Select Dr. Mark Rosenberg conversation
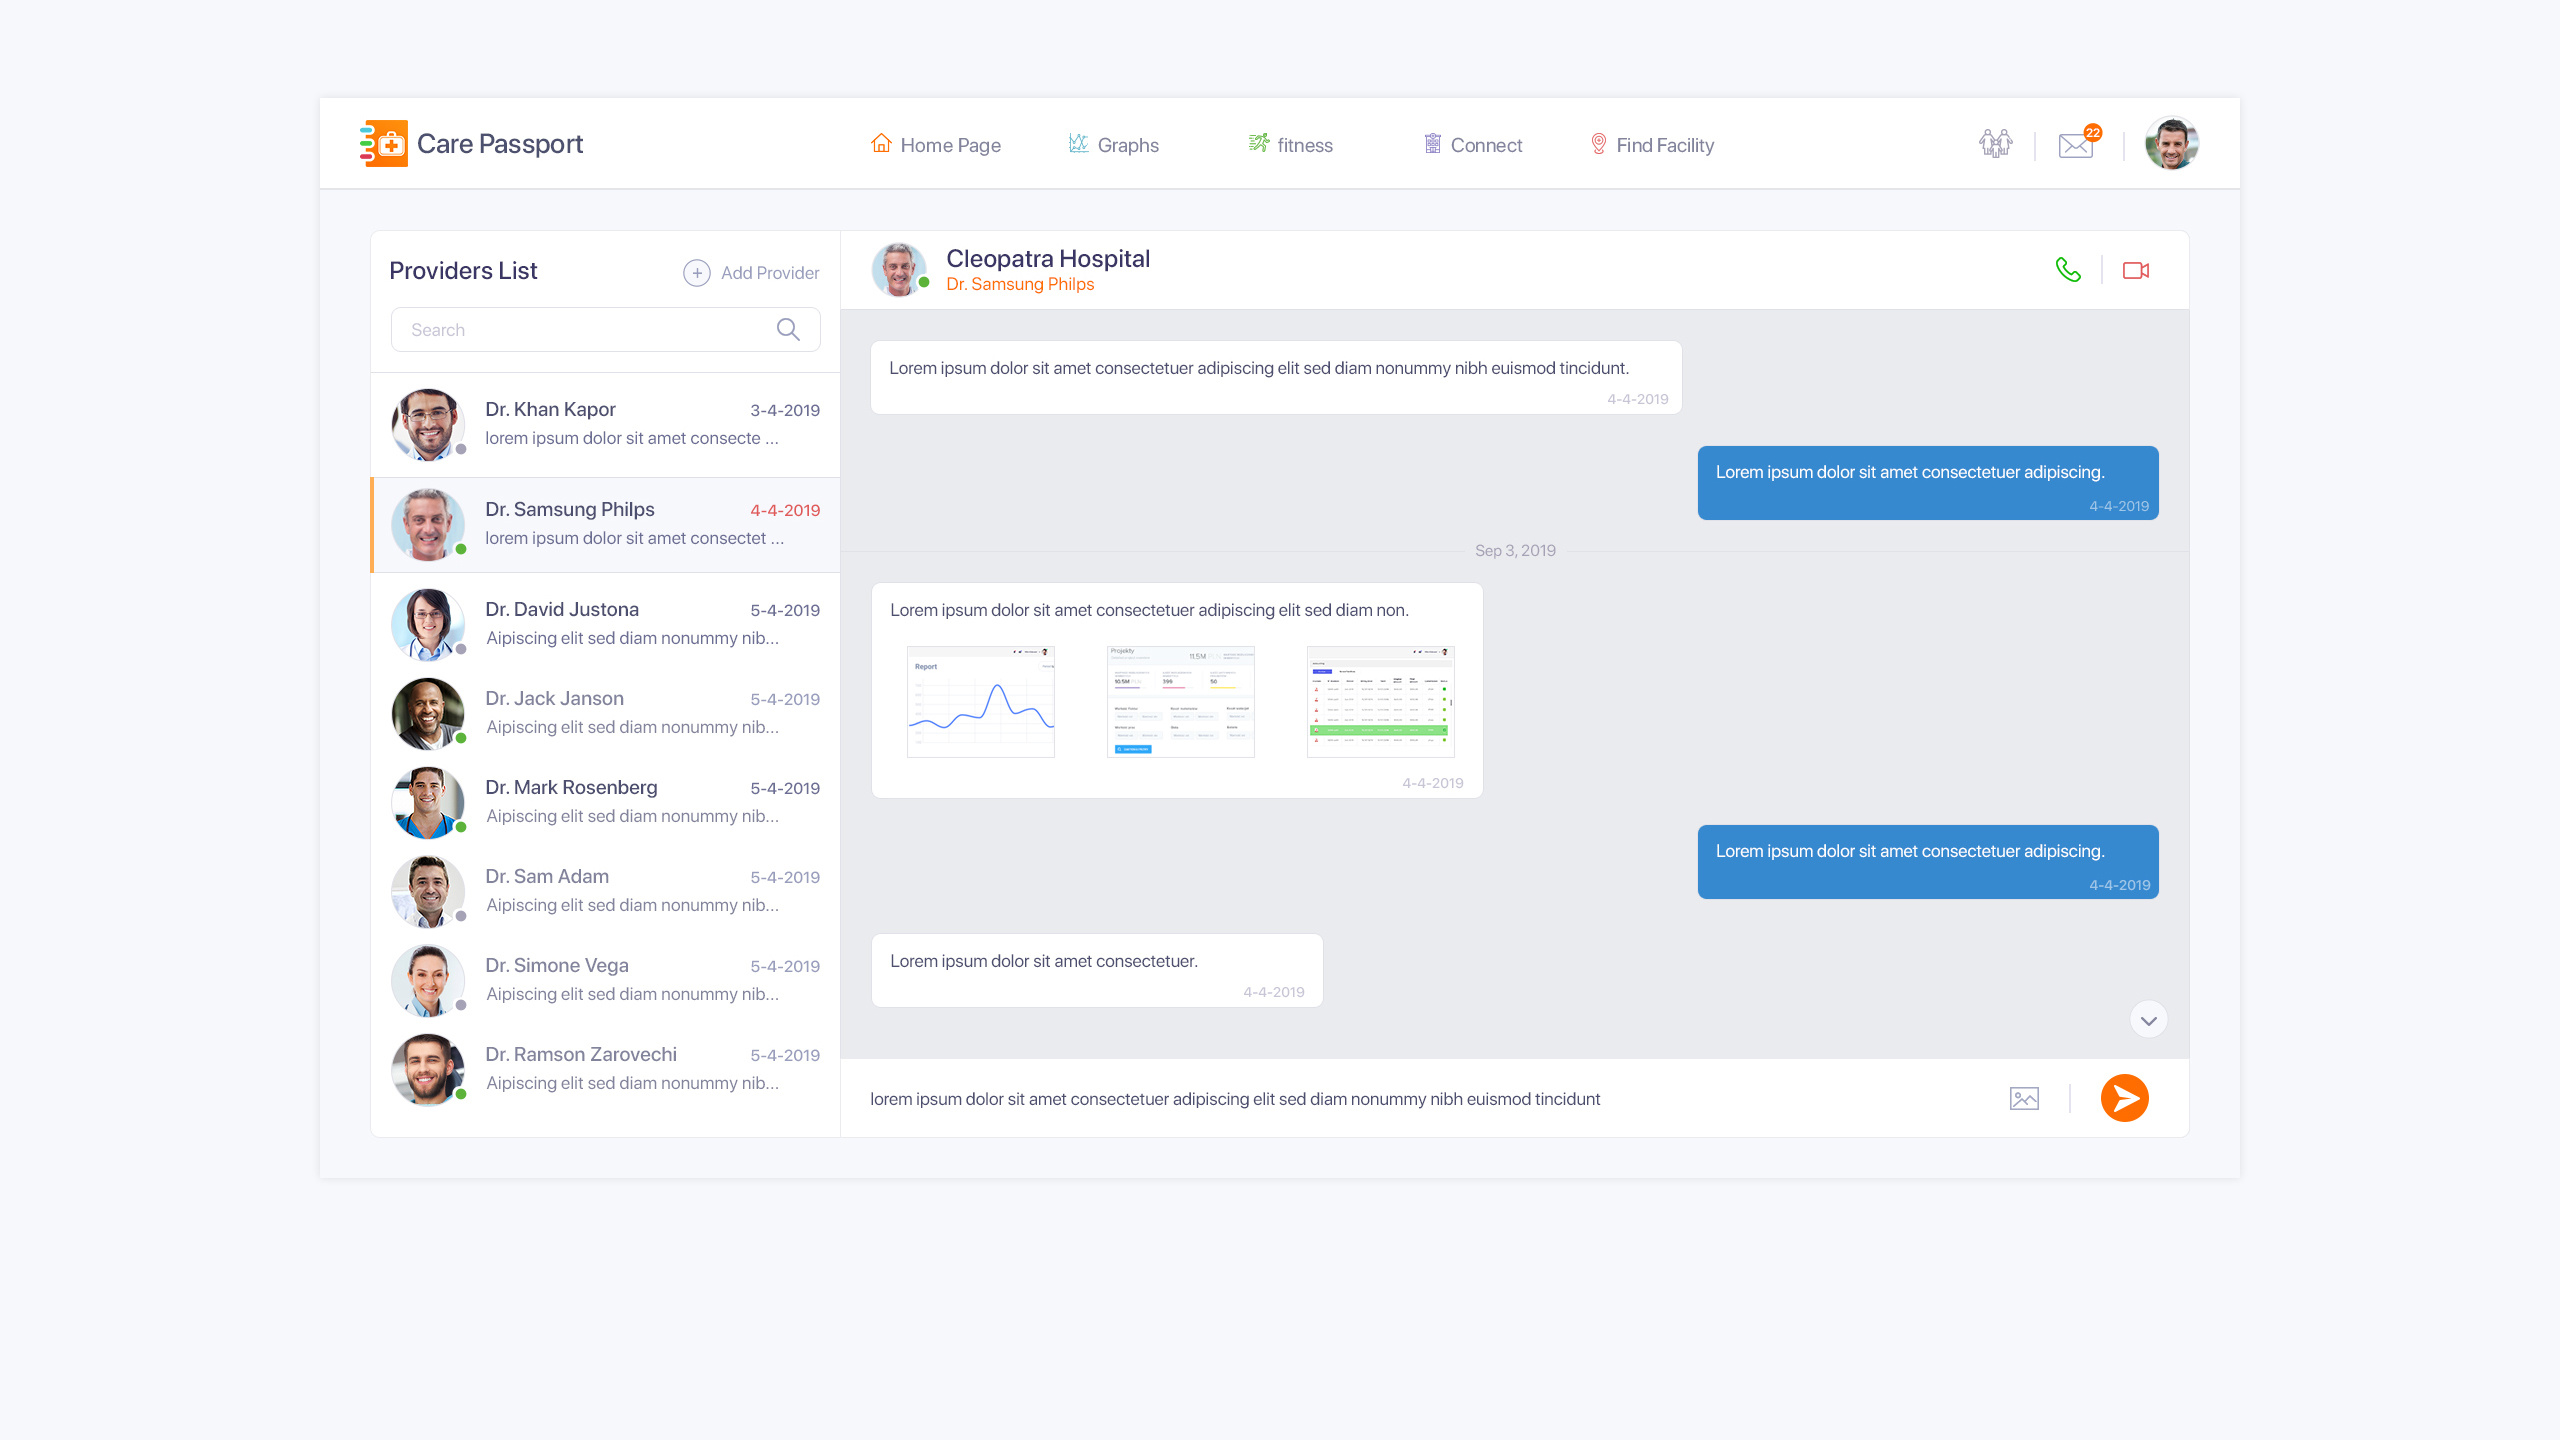The image size is (2560, 1440). pos(606,802)
